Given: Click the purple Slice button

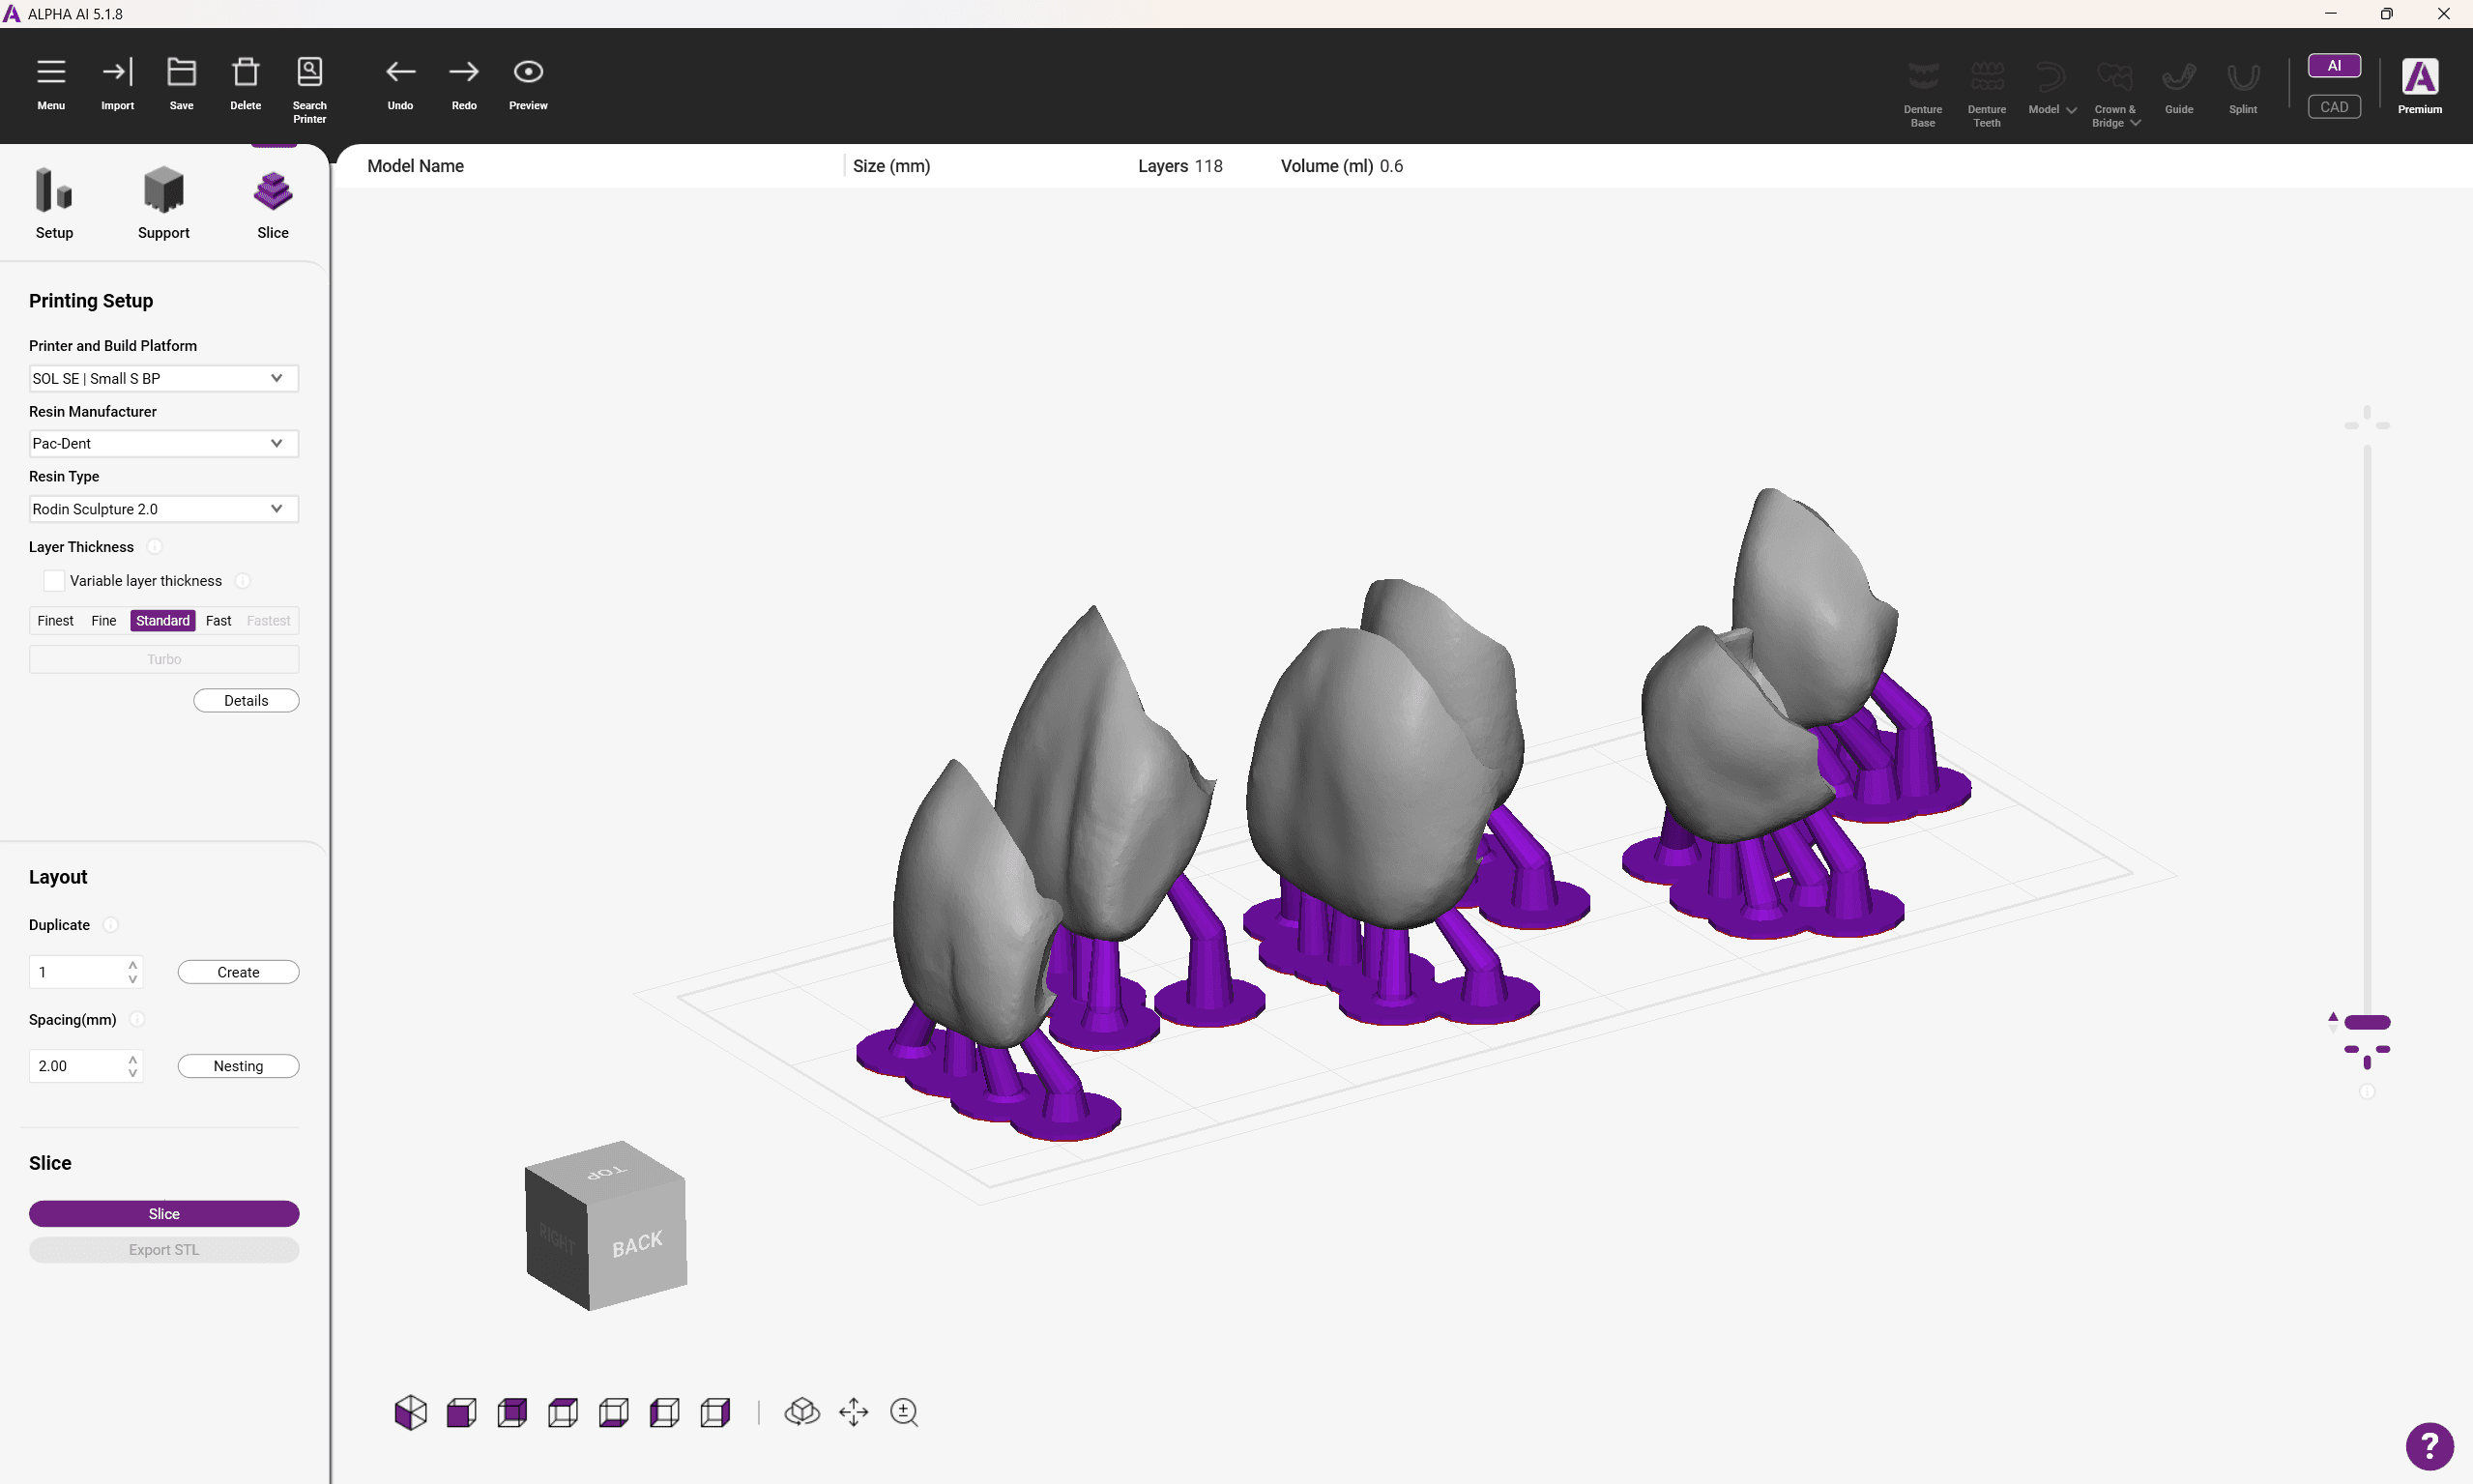Looking at the screenshot, I should point(164,1214).
